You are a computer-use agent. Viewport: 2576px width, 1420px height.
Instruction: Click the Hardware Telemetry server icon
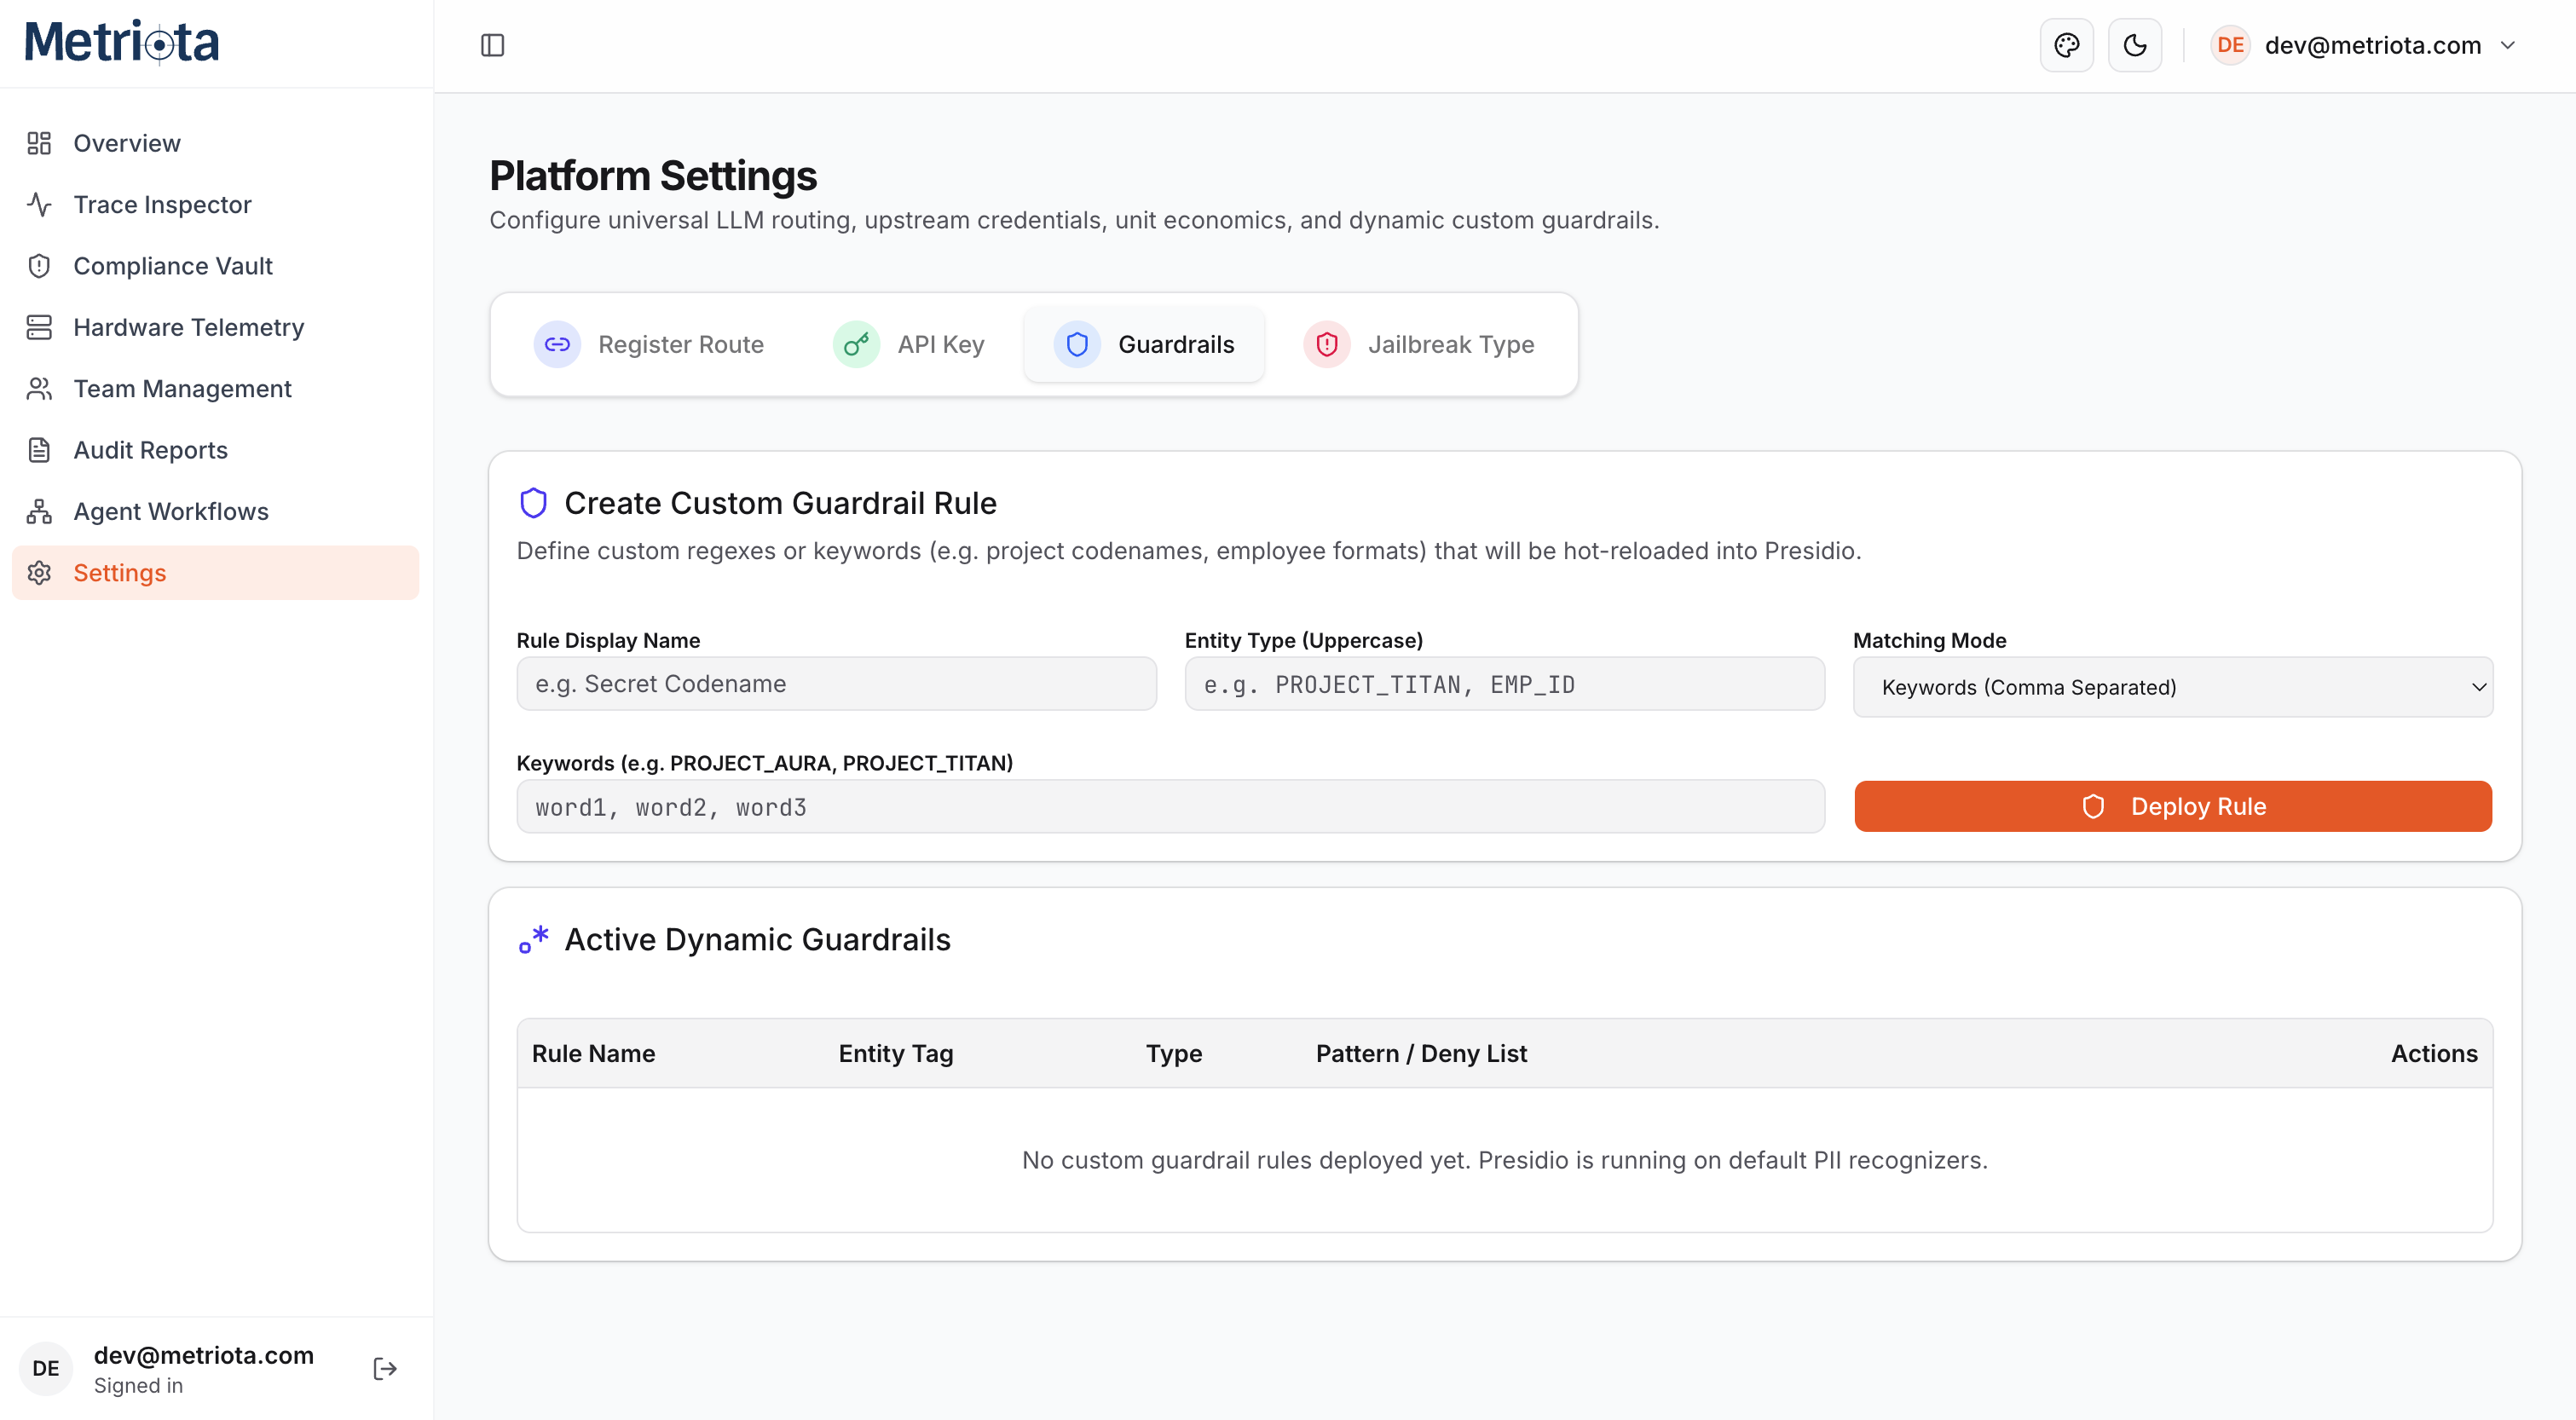pyautogui.click(x=39, y=327)
